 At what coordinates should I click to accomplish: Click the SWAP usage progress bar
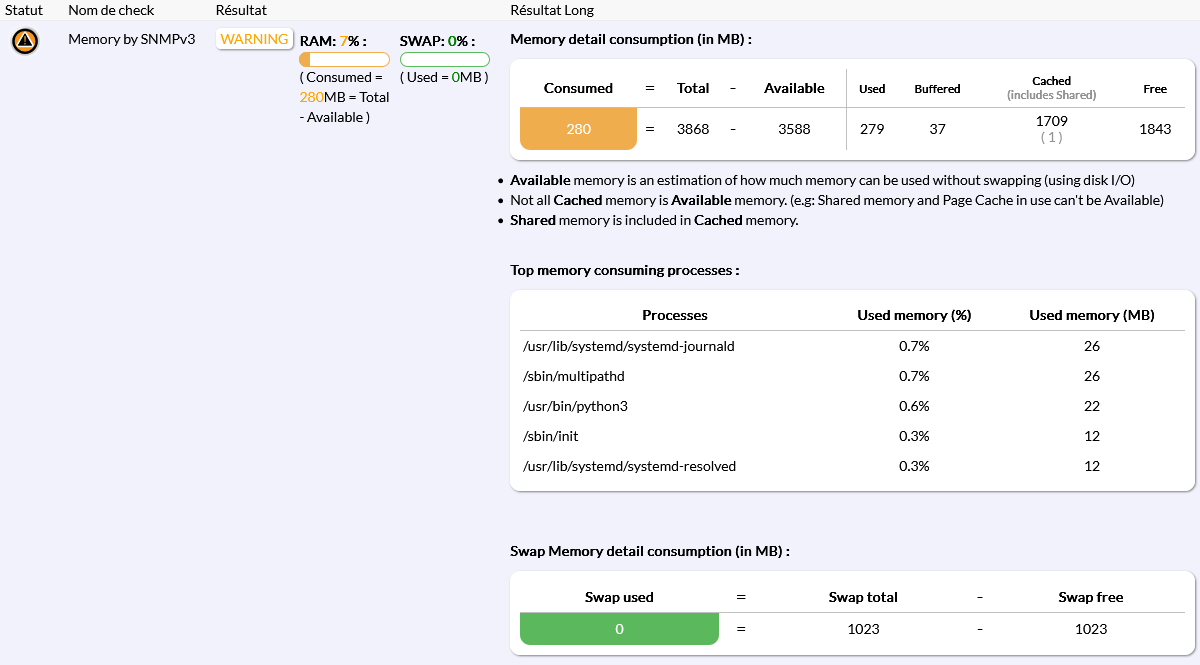point(444,60)
